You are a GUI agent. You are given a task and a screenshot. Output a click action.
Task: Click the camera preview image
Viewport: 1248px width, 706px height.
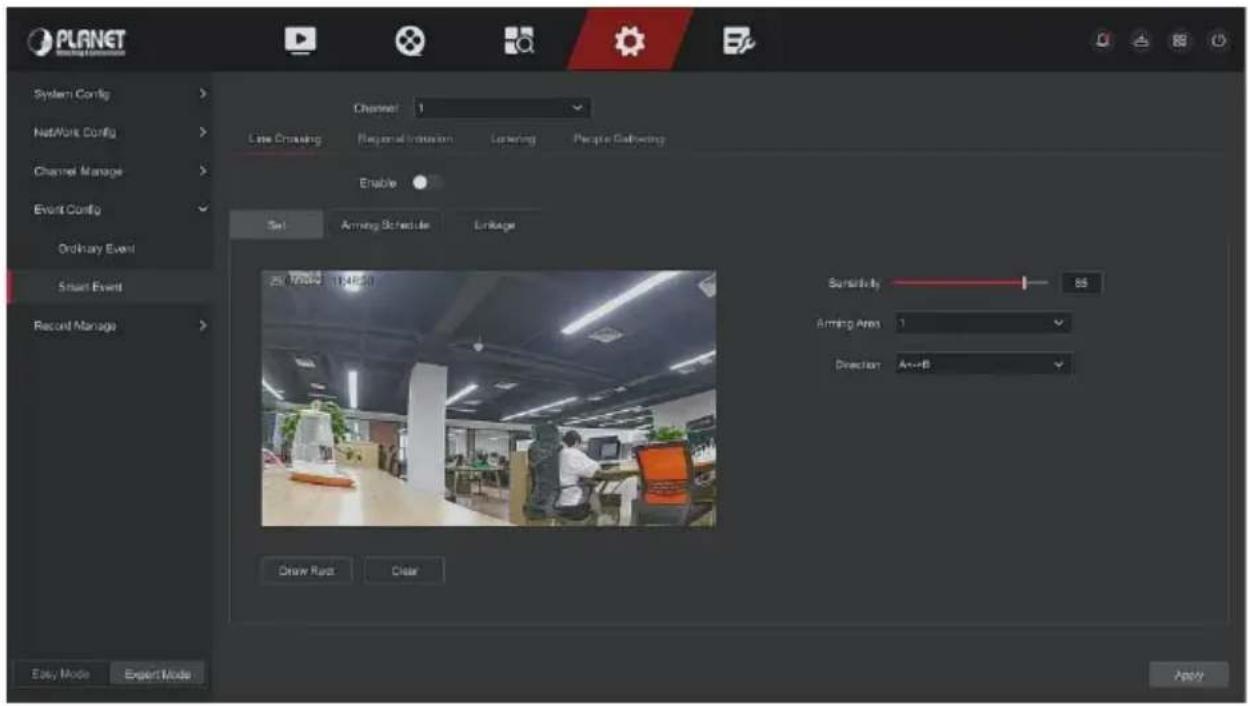coord(488,398)
